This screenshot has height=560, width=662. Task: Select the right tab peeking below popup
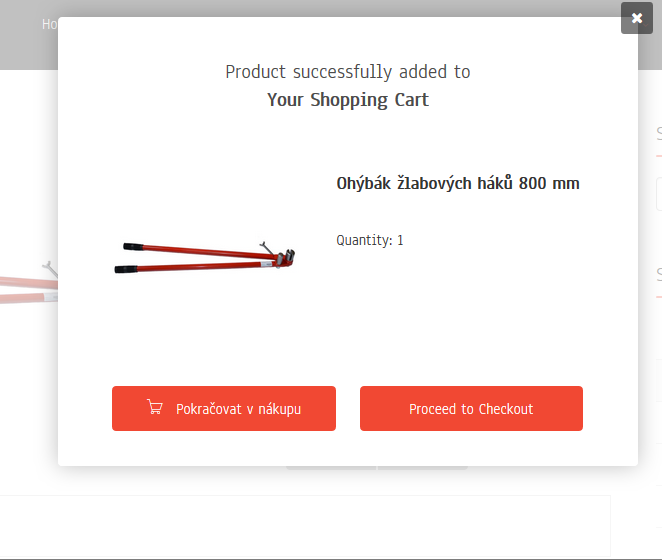(x=422, y=467)
